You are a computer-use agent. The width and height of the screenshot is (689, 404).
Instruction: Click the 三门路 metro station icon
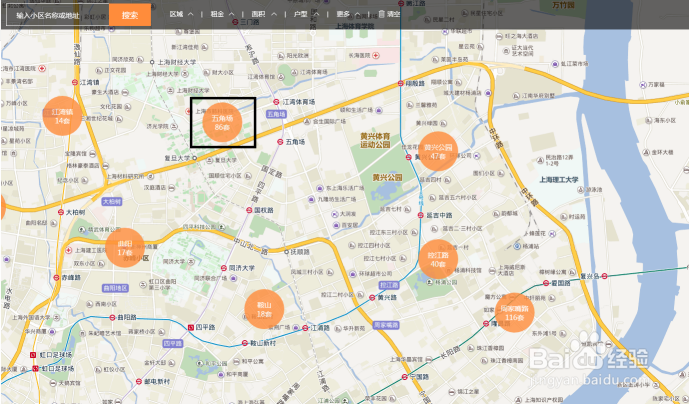[235, 22]
